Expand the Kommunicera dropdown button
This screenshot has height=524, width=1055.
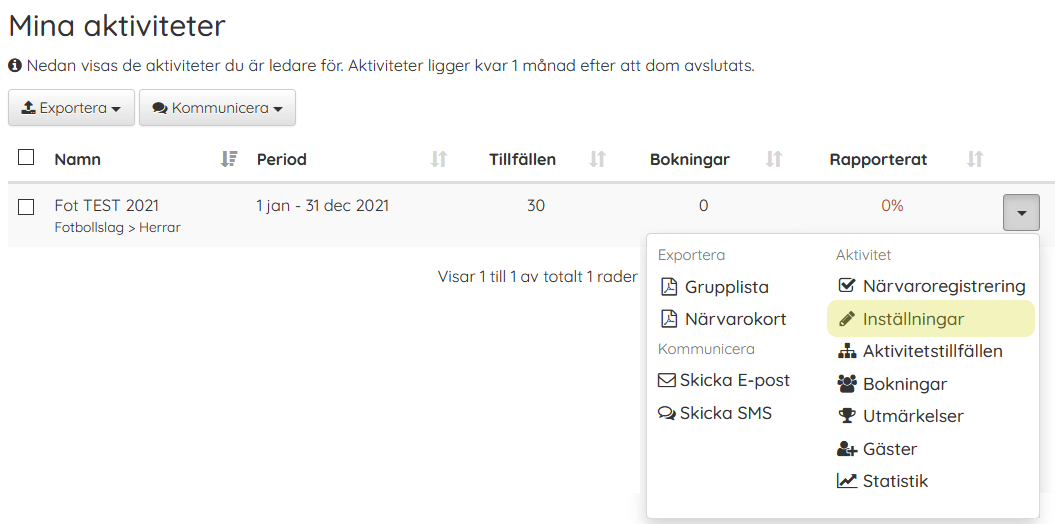tap(217, 108)
